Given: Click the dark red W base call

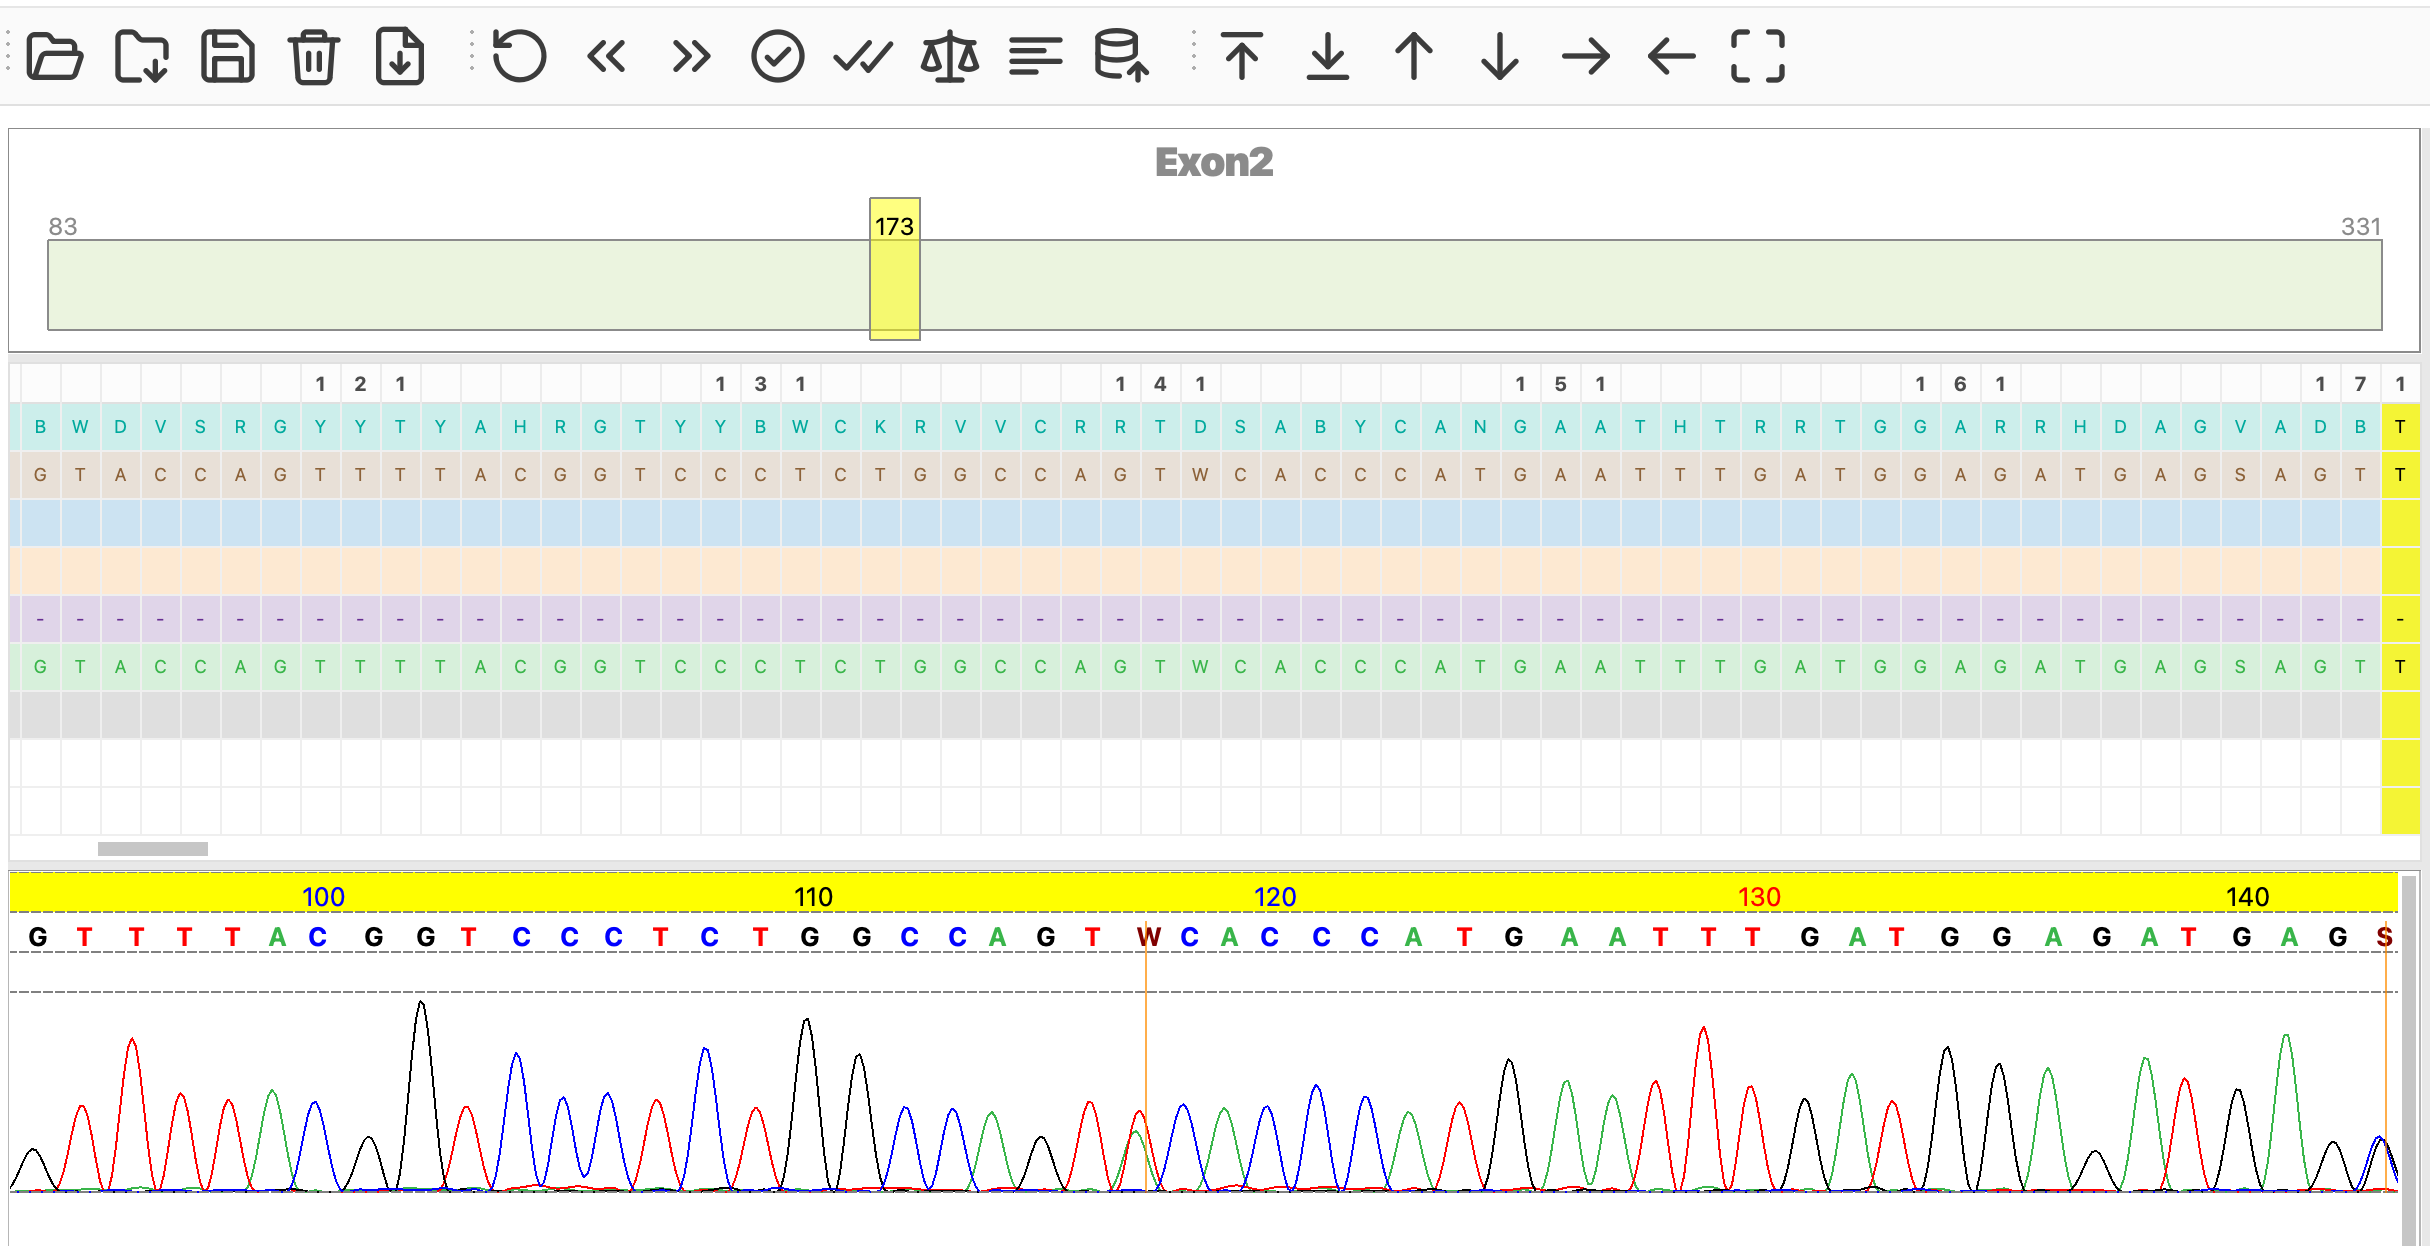Looking at the screenshot, I should point(1148,938).
